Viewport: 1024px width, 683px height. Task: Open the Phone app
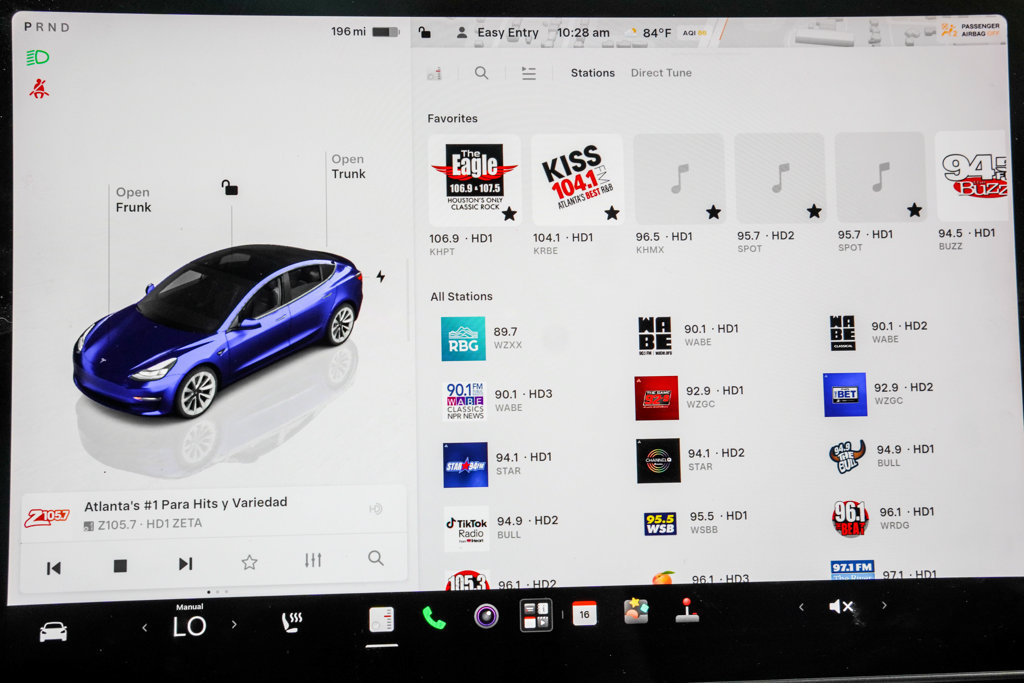pyautogui.click(x=434, y=618)
